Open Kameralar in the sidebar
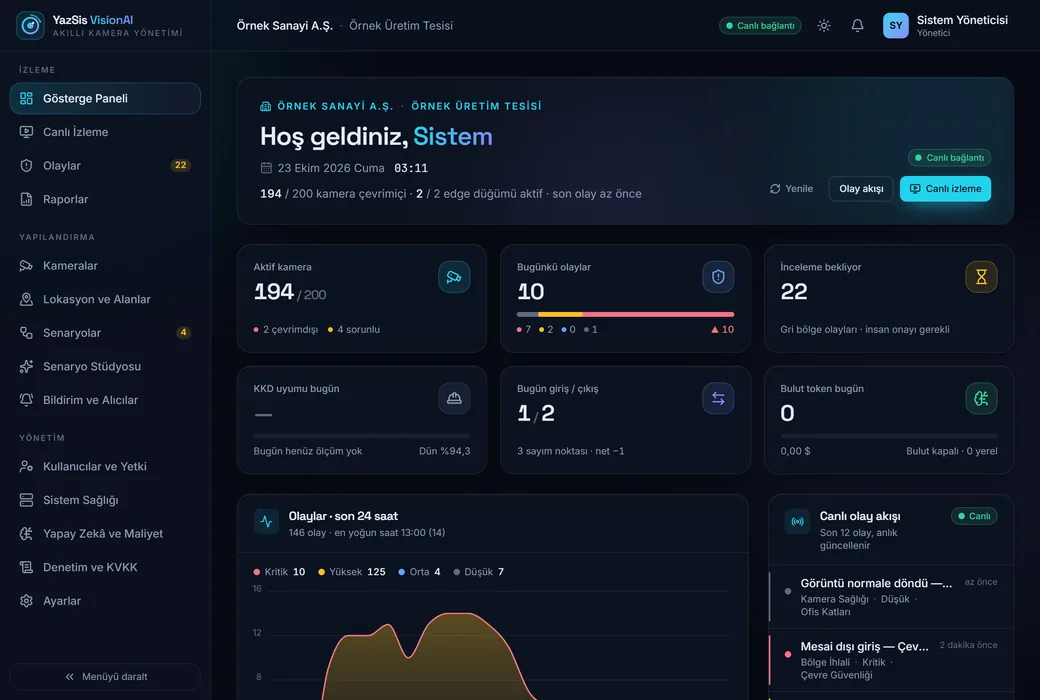 pyautogui.click(x=105, y=265)
